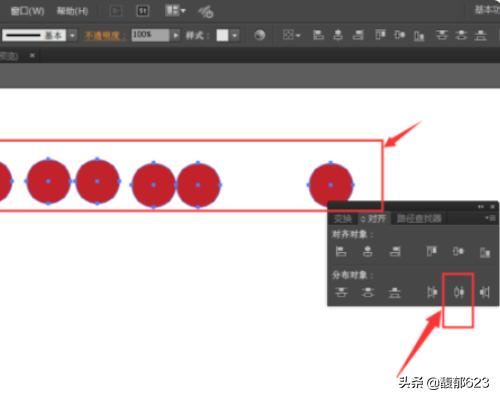The height and width of the screenshot is (400, 500).
Task: Expand the opacity slider arrow beside 100%
Action: [x=175, y=35]
